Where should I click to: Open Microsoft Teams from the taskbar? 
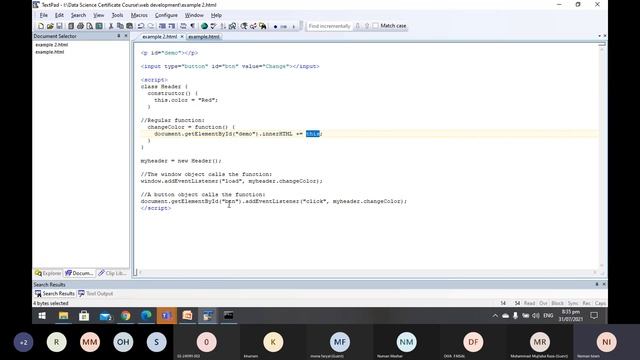pyautogui.click(x=167, y=316)
